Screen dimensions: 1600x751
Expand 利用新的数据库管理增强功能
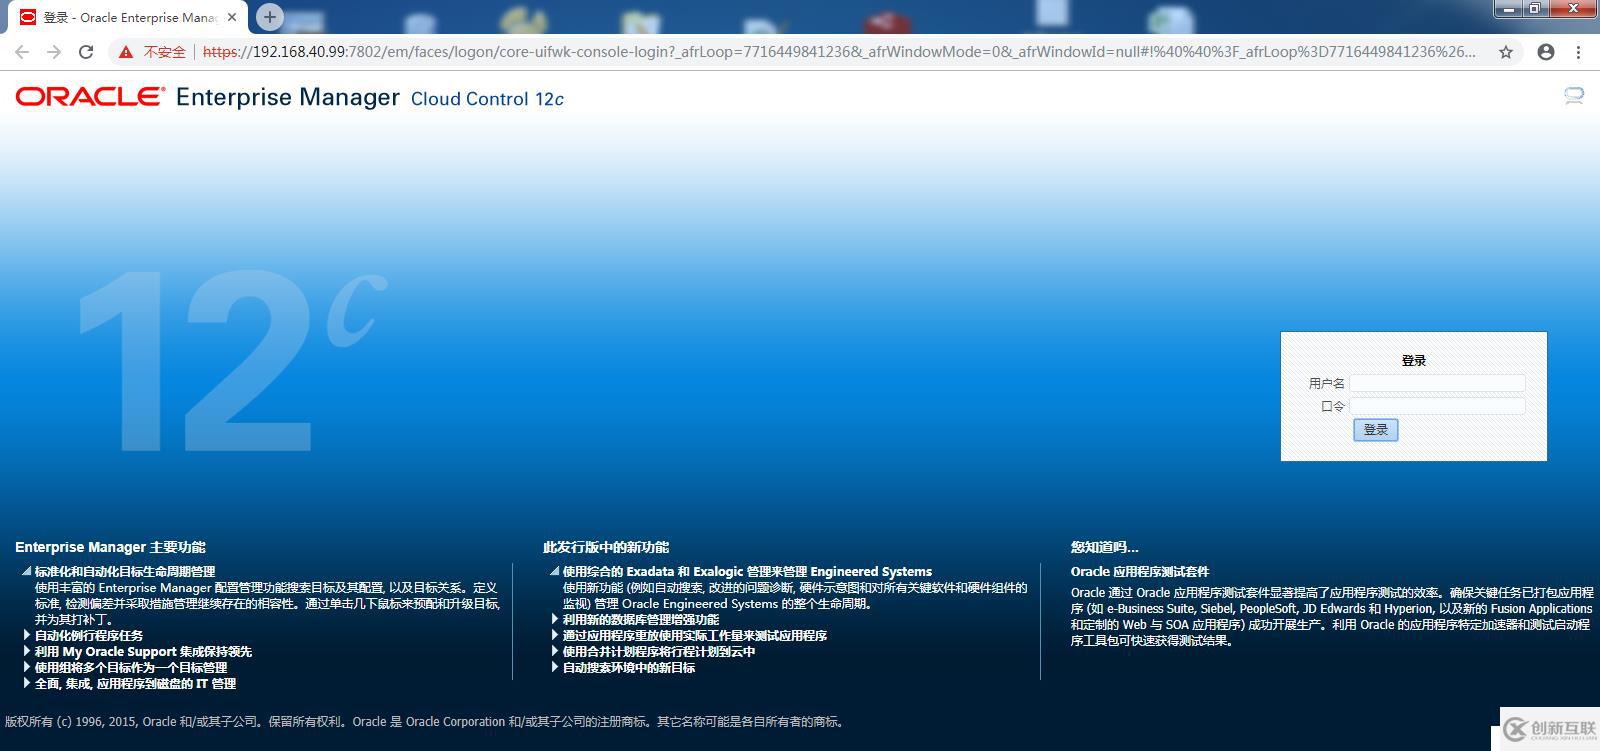(x=555, y=619)
